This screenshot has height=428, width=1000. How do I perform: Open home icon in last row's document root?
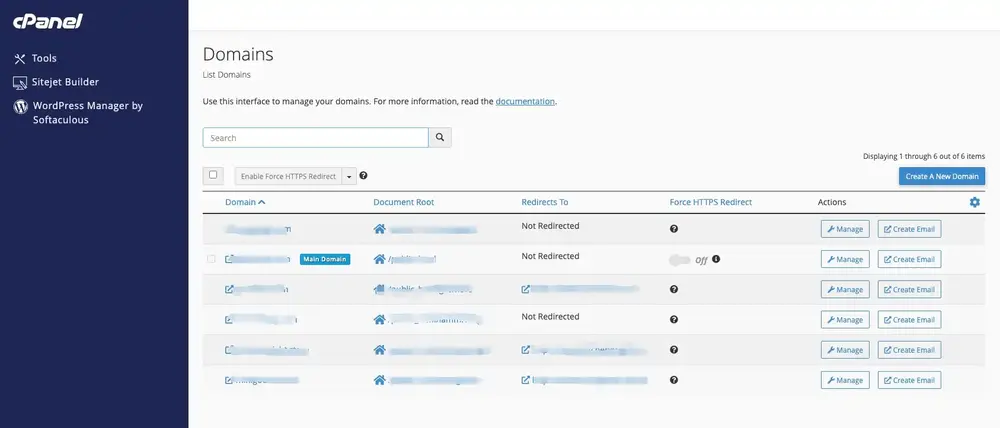coord(379,380)
